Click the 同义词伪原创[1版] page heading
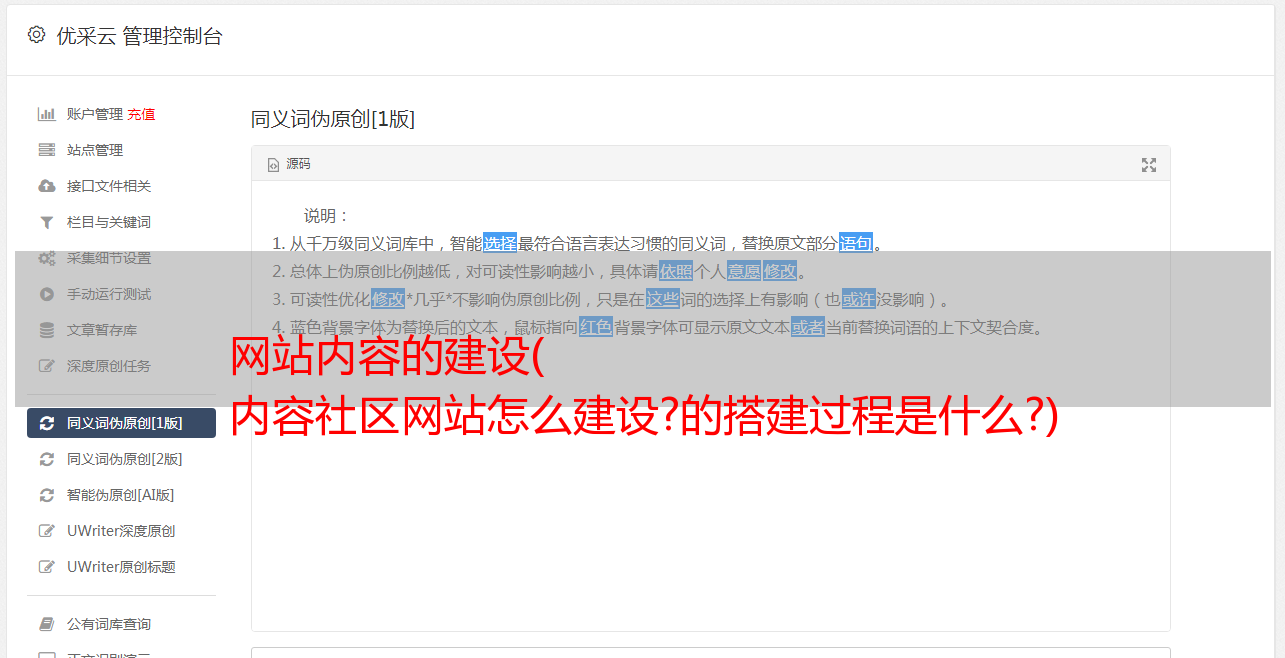Screen dimensions: 1285x658 click(333, 119)
